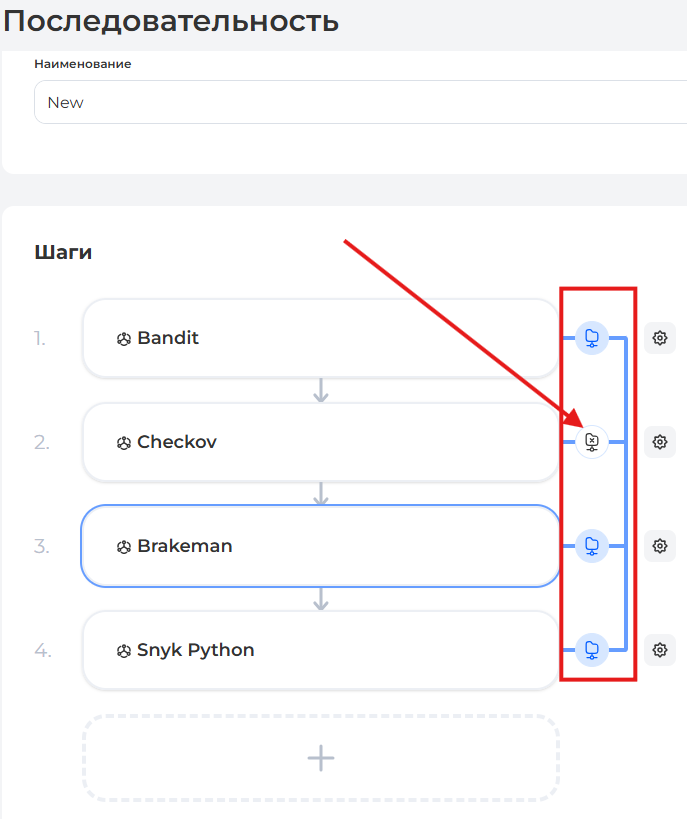This screenshot has width=687, height=819.
Task: Select the Snyk Python step name
Action: pos(196,650)
